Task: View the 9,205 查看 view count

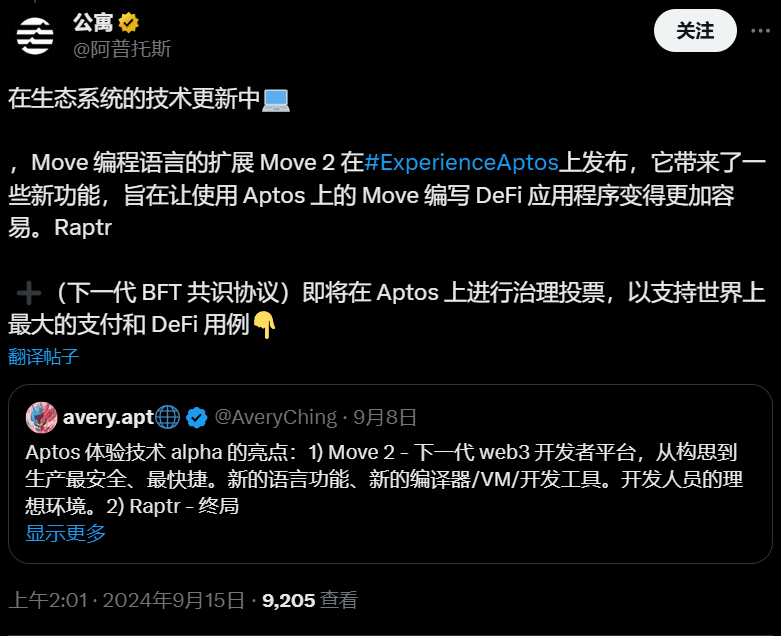Action: (x=310, y=600)
